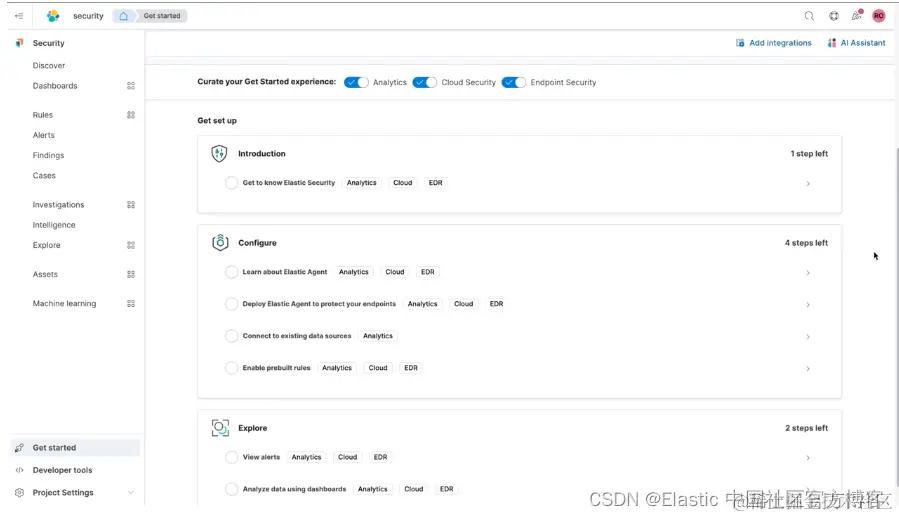Select Get started in the sidebar

click(x=75, y=448)
